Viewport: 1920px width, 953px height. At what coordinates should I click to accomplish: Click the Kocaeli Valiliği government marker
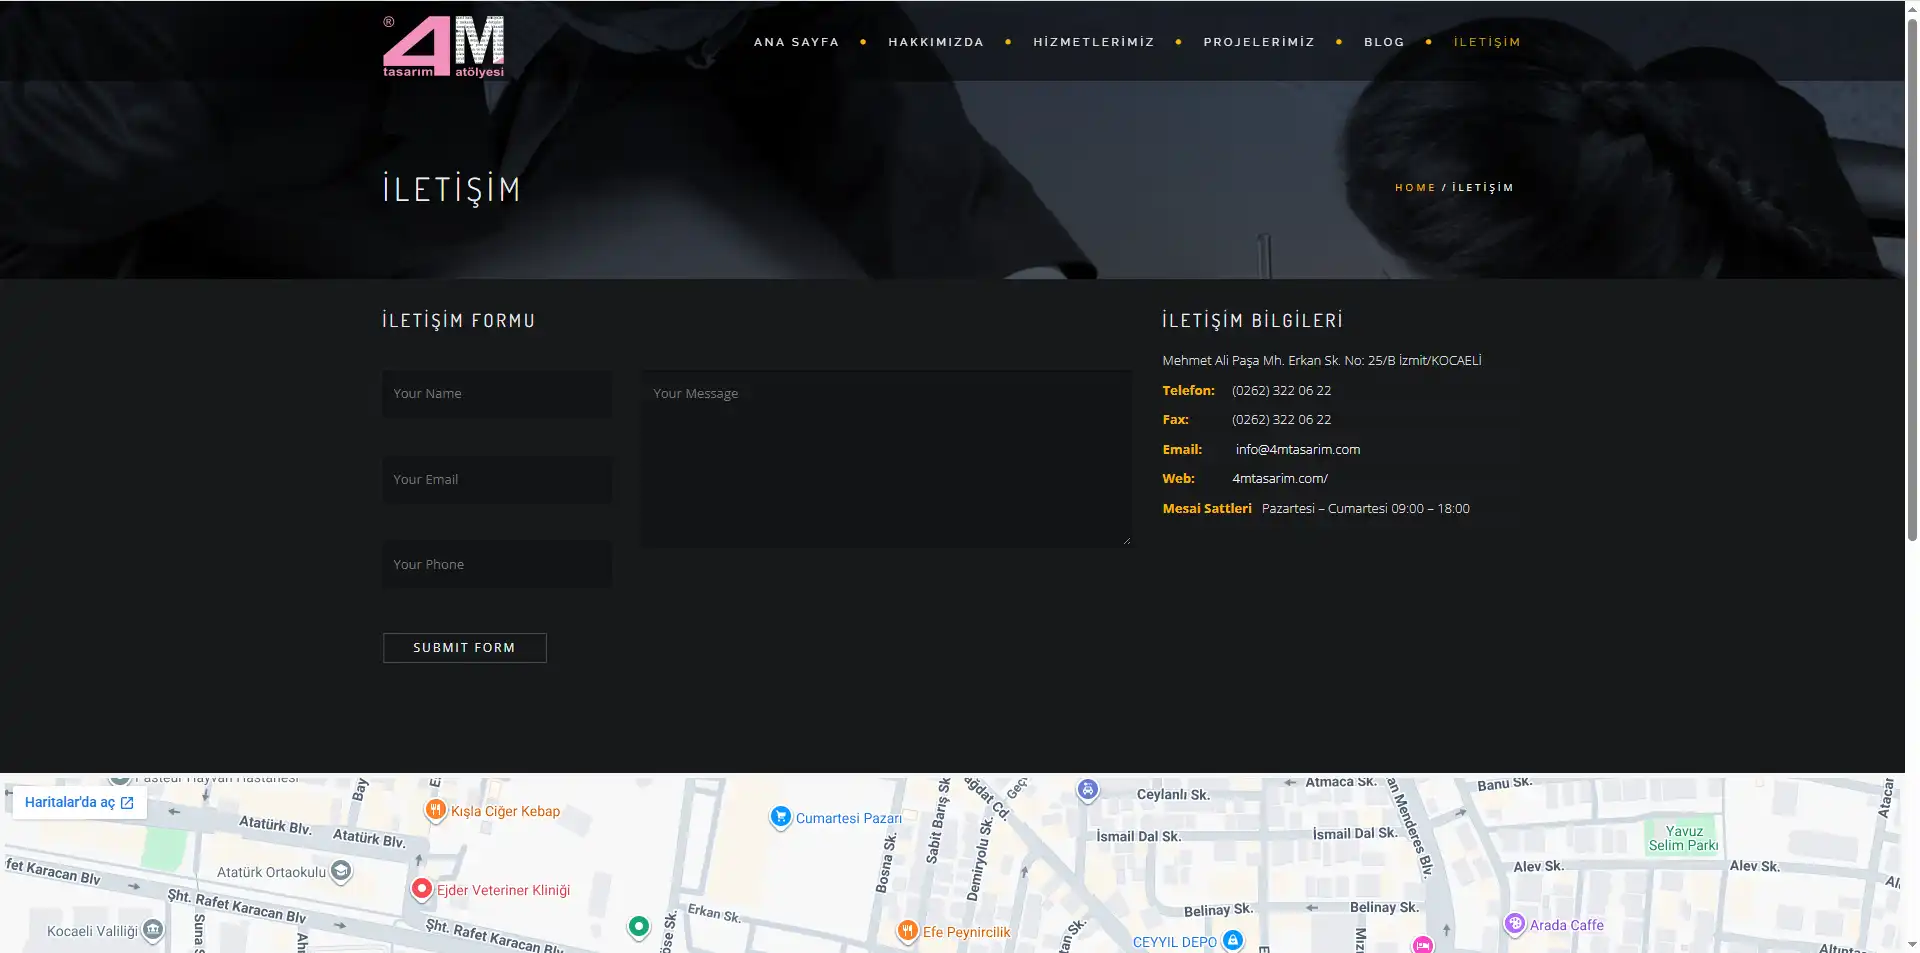point(153,930)
